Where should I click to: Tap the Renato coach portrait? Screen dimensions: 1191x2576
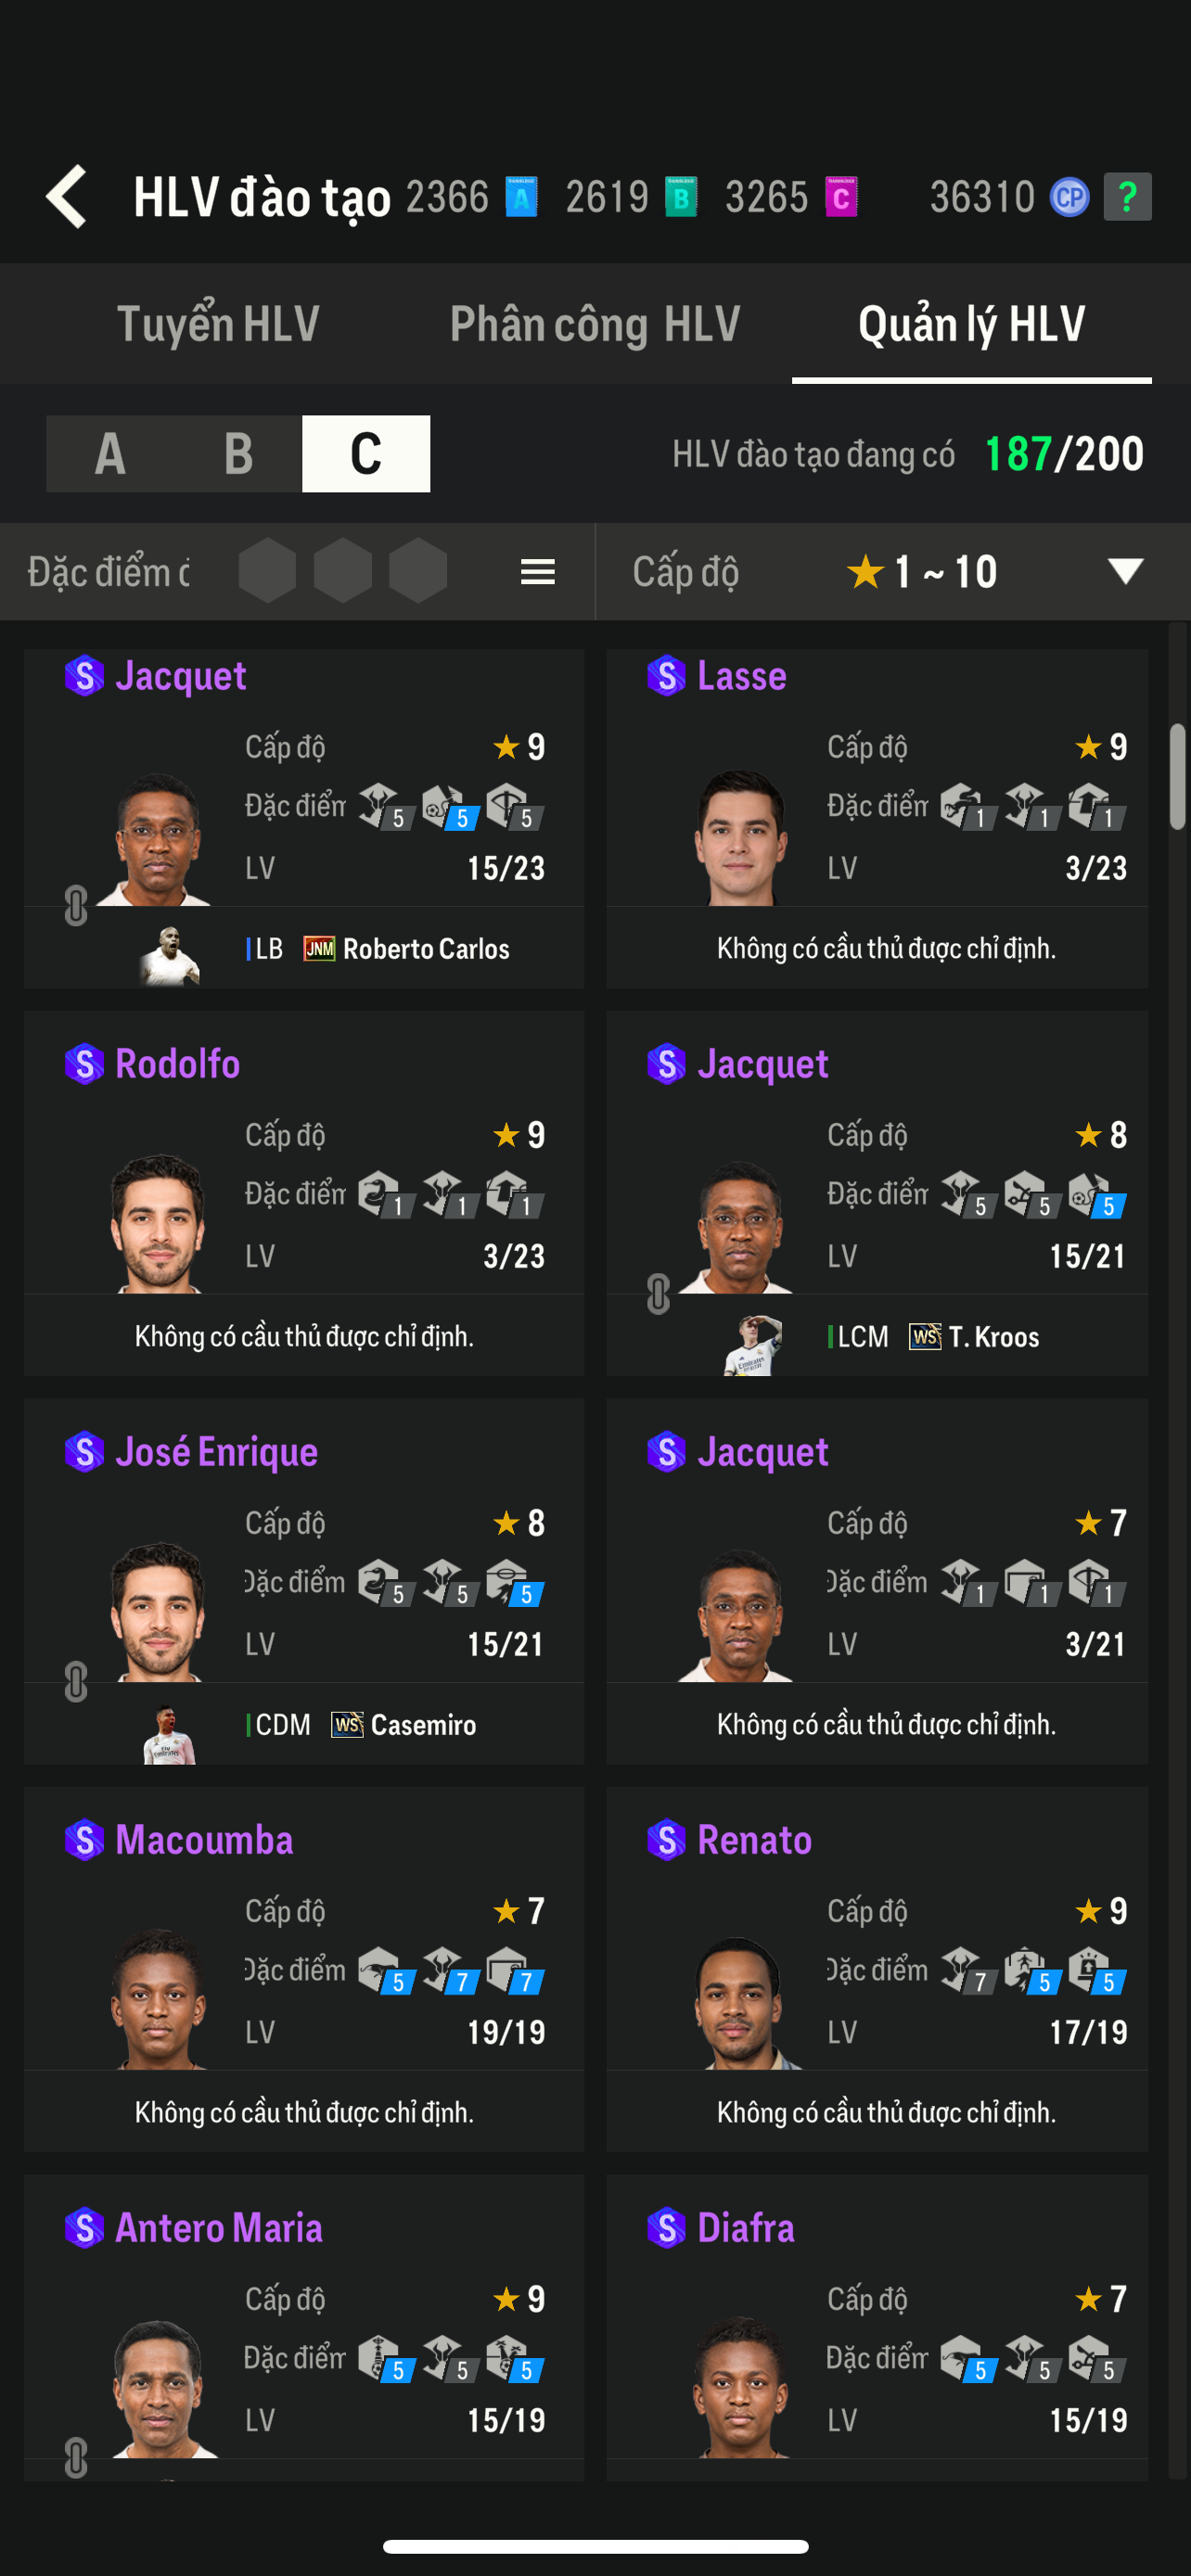tap(741, 2003)
